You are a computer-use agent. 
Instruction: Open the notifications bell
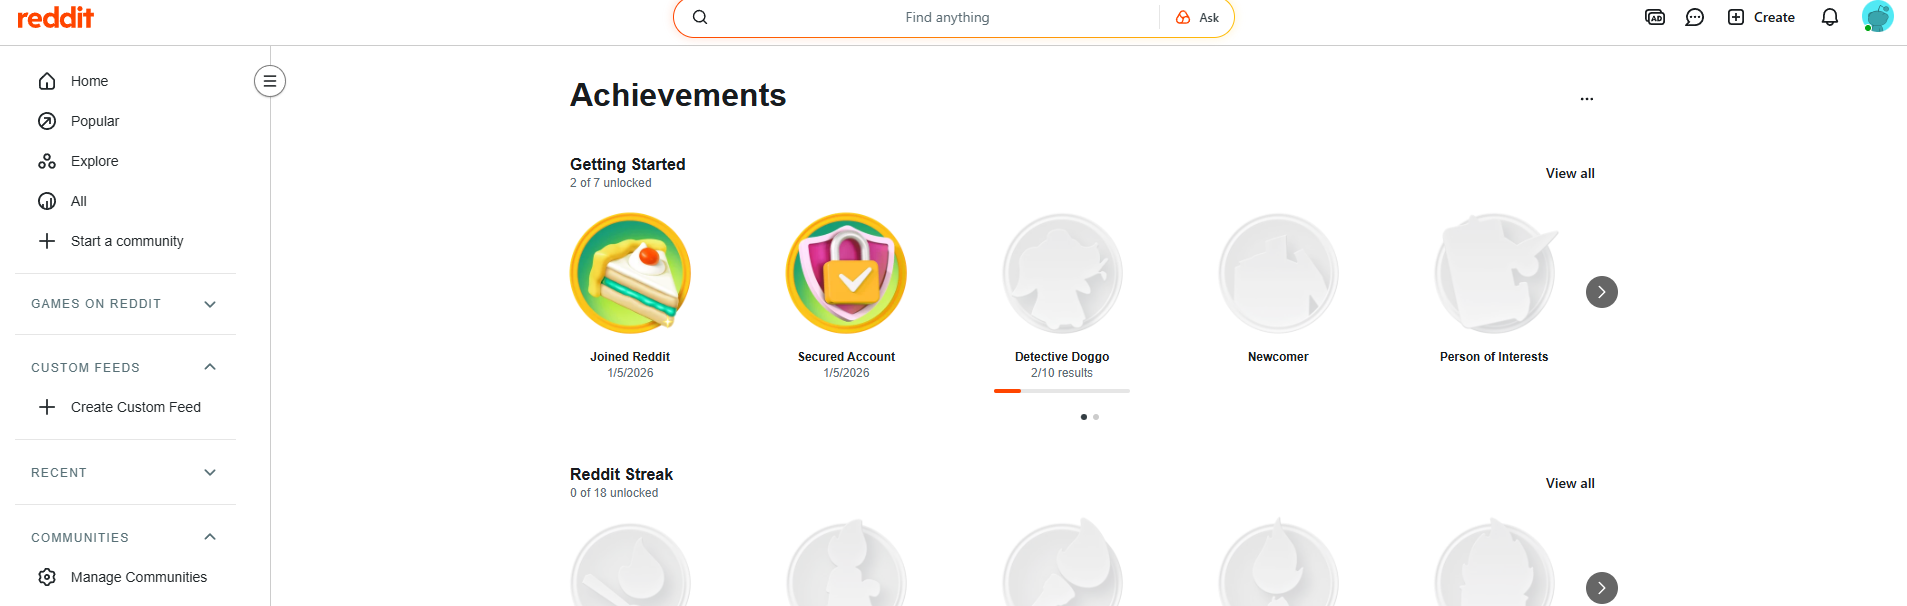tap(1829, 17)
